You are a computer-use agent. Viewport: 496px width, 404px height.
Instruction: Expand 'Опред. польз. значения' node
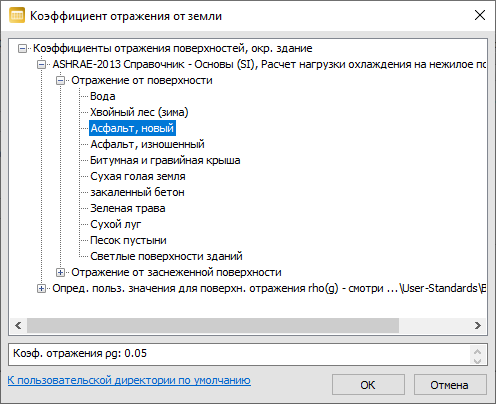[41, 289]
